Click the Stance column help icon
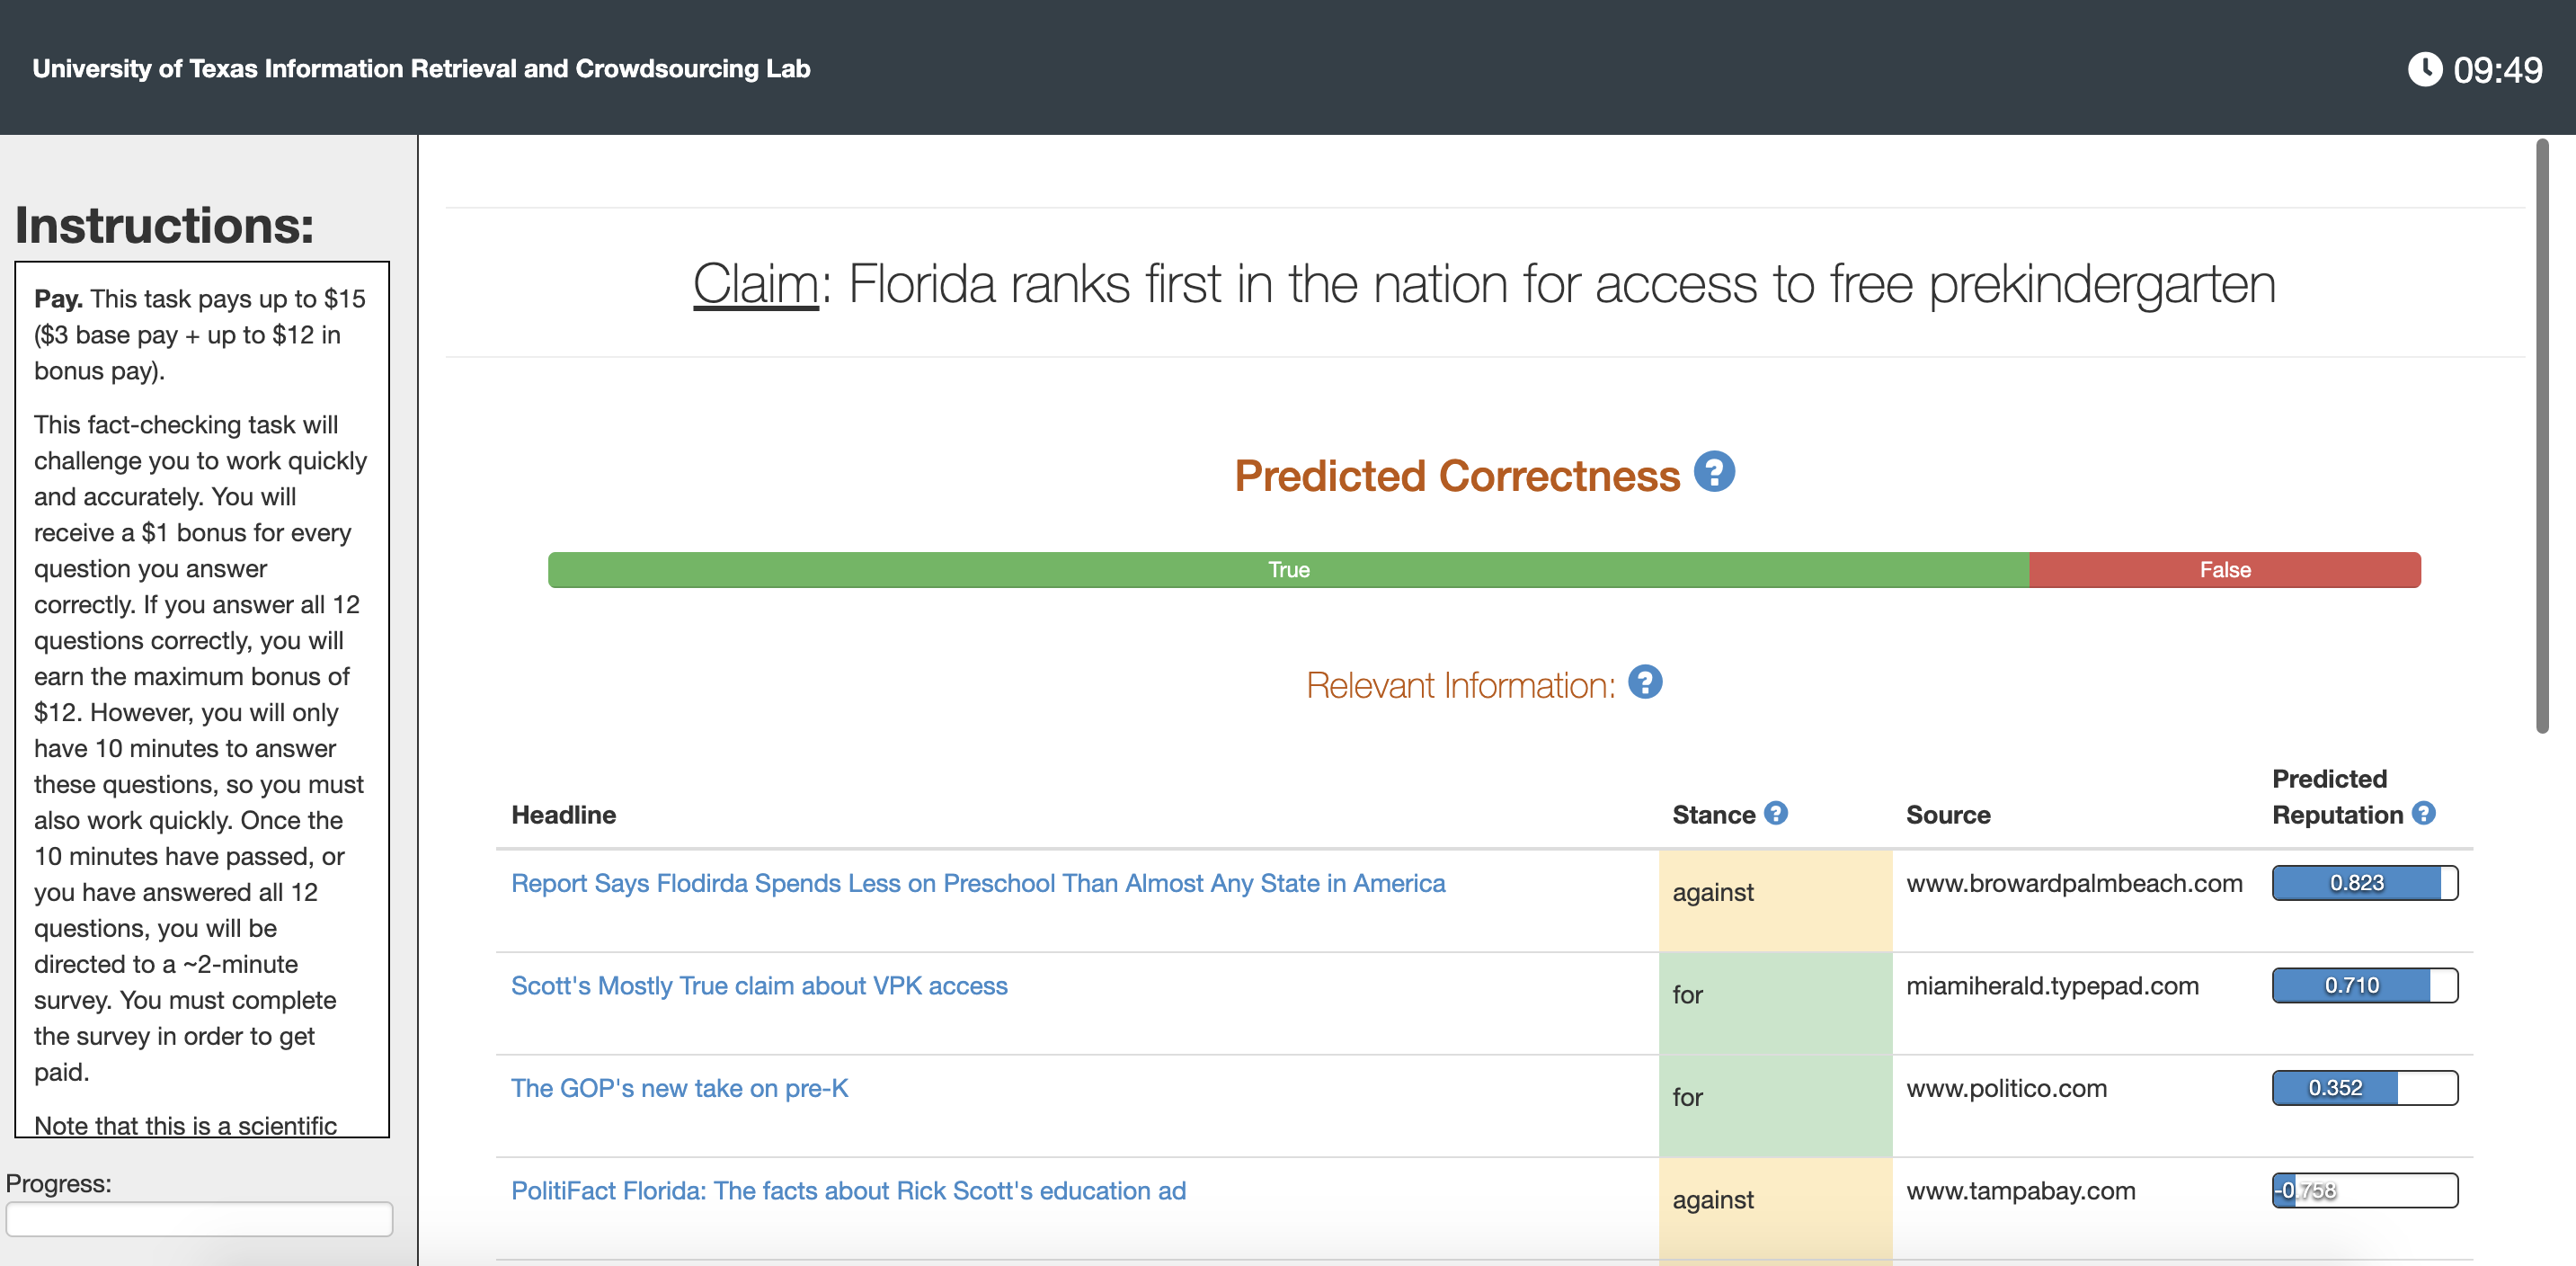 [x=1775, y=813]
